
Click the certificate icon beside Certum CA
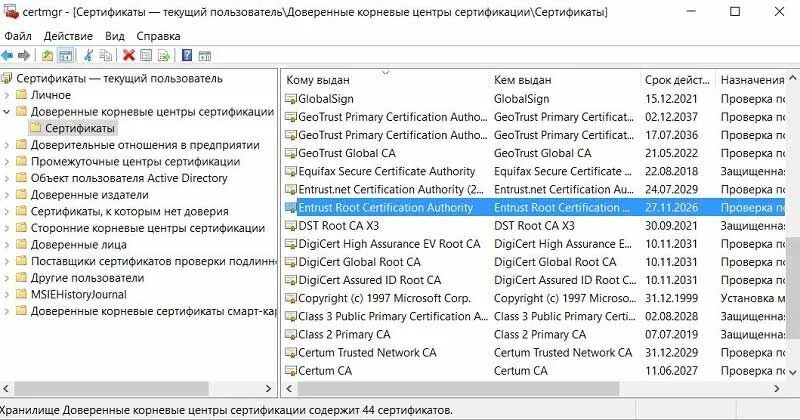point(291,371)
